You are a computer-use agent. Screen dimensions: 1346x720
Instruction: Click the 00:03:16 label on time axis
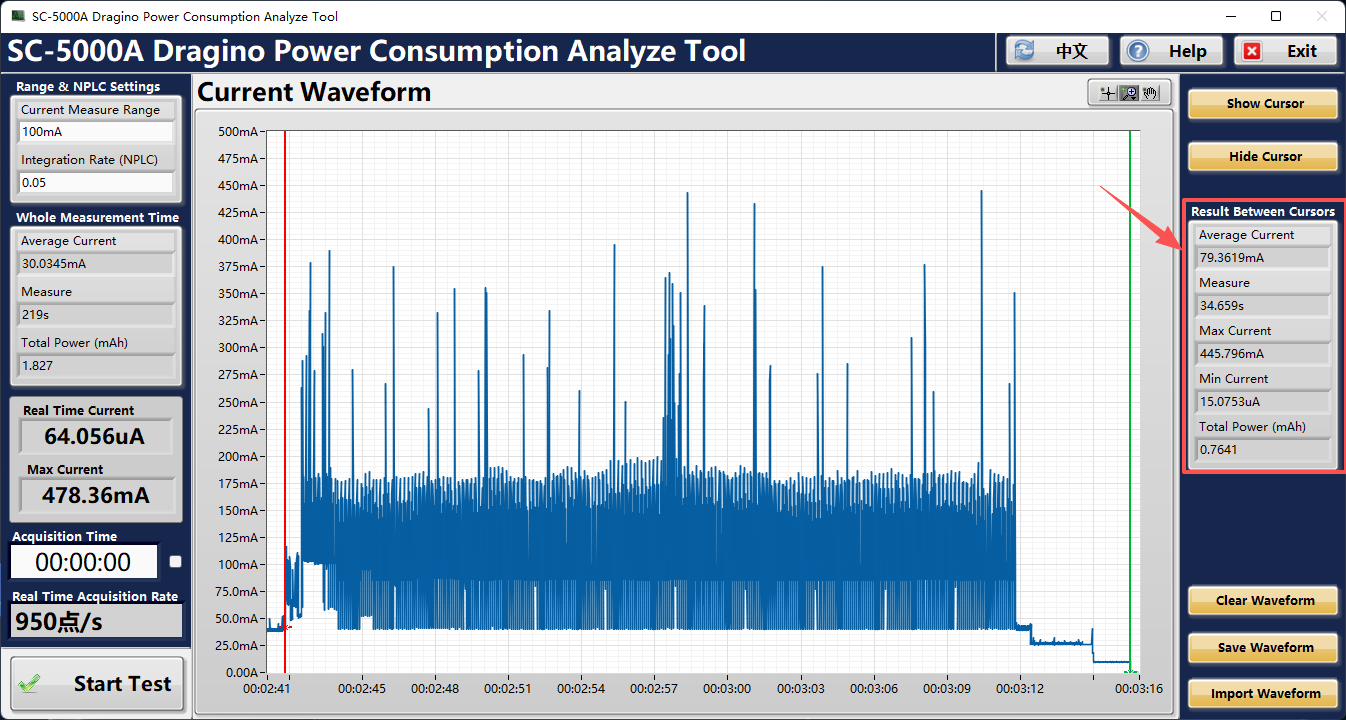click(1139, 689)
